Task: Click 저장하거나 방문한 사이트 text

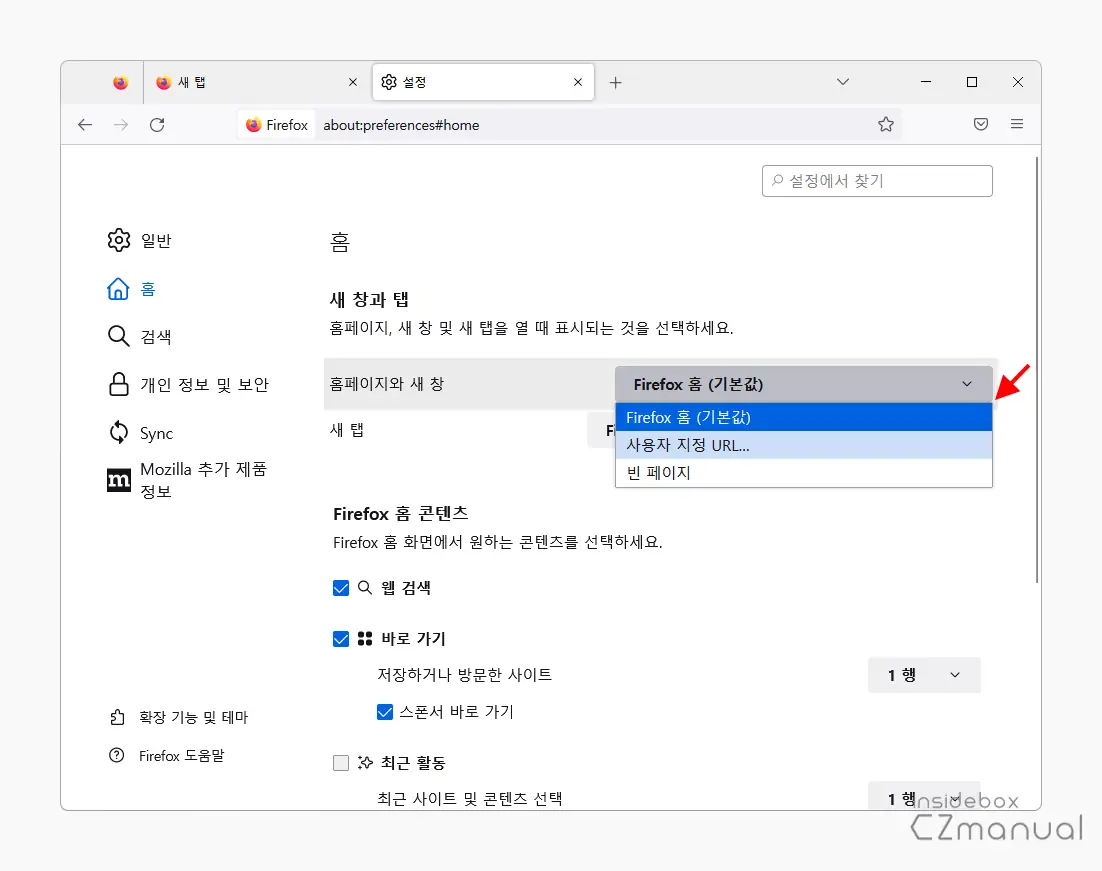Action: [465, 675]
